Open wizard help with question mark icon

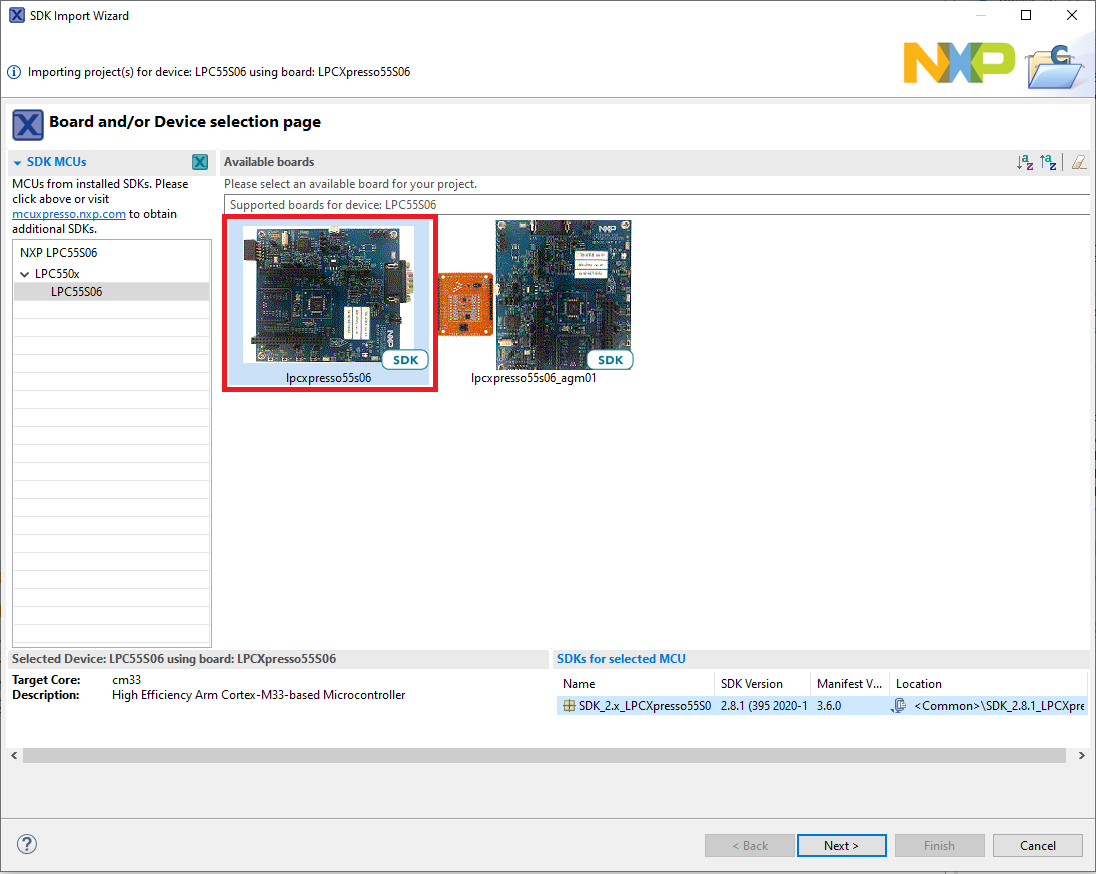[x=28, y=844]
